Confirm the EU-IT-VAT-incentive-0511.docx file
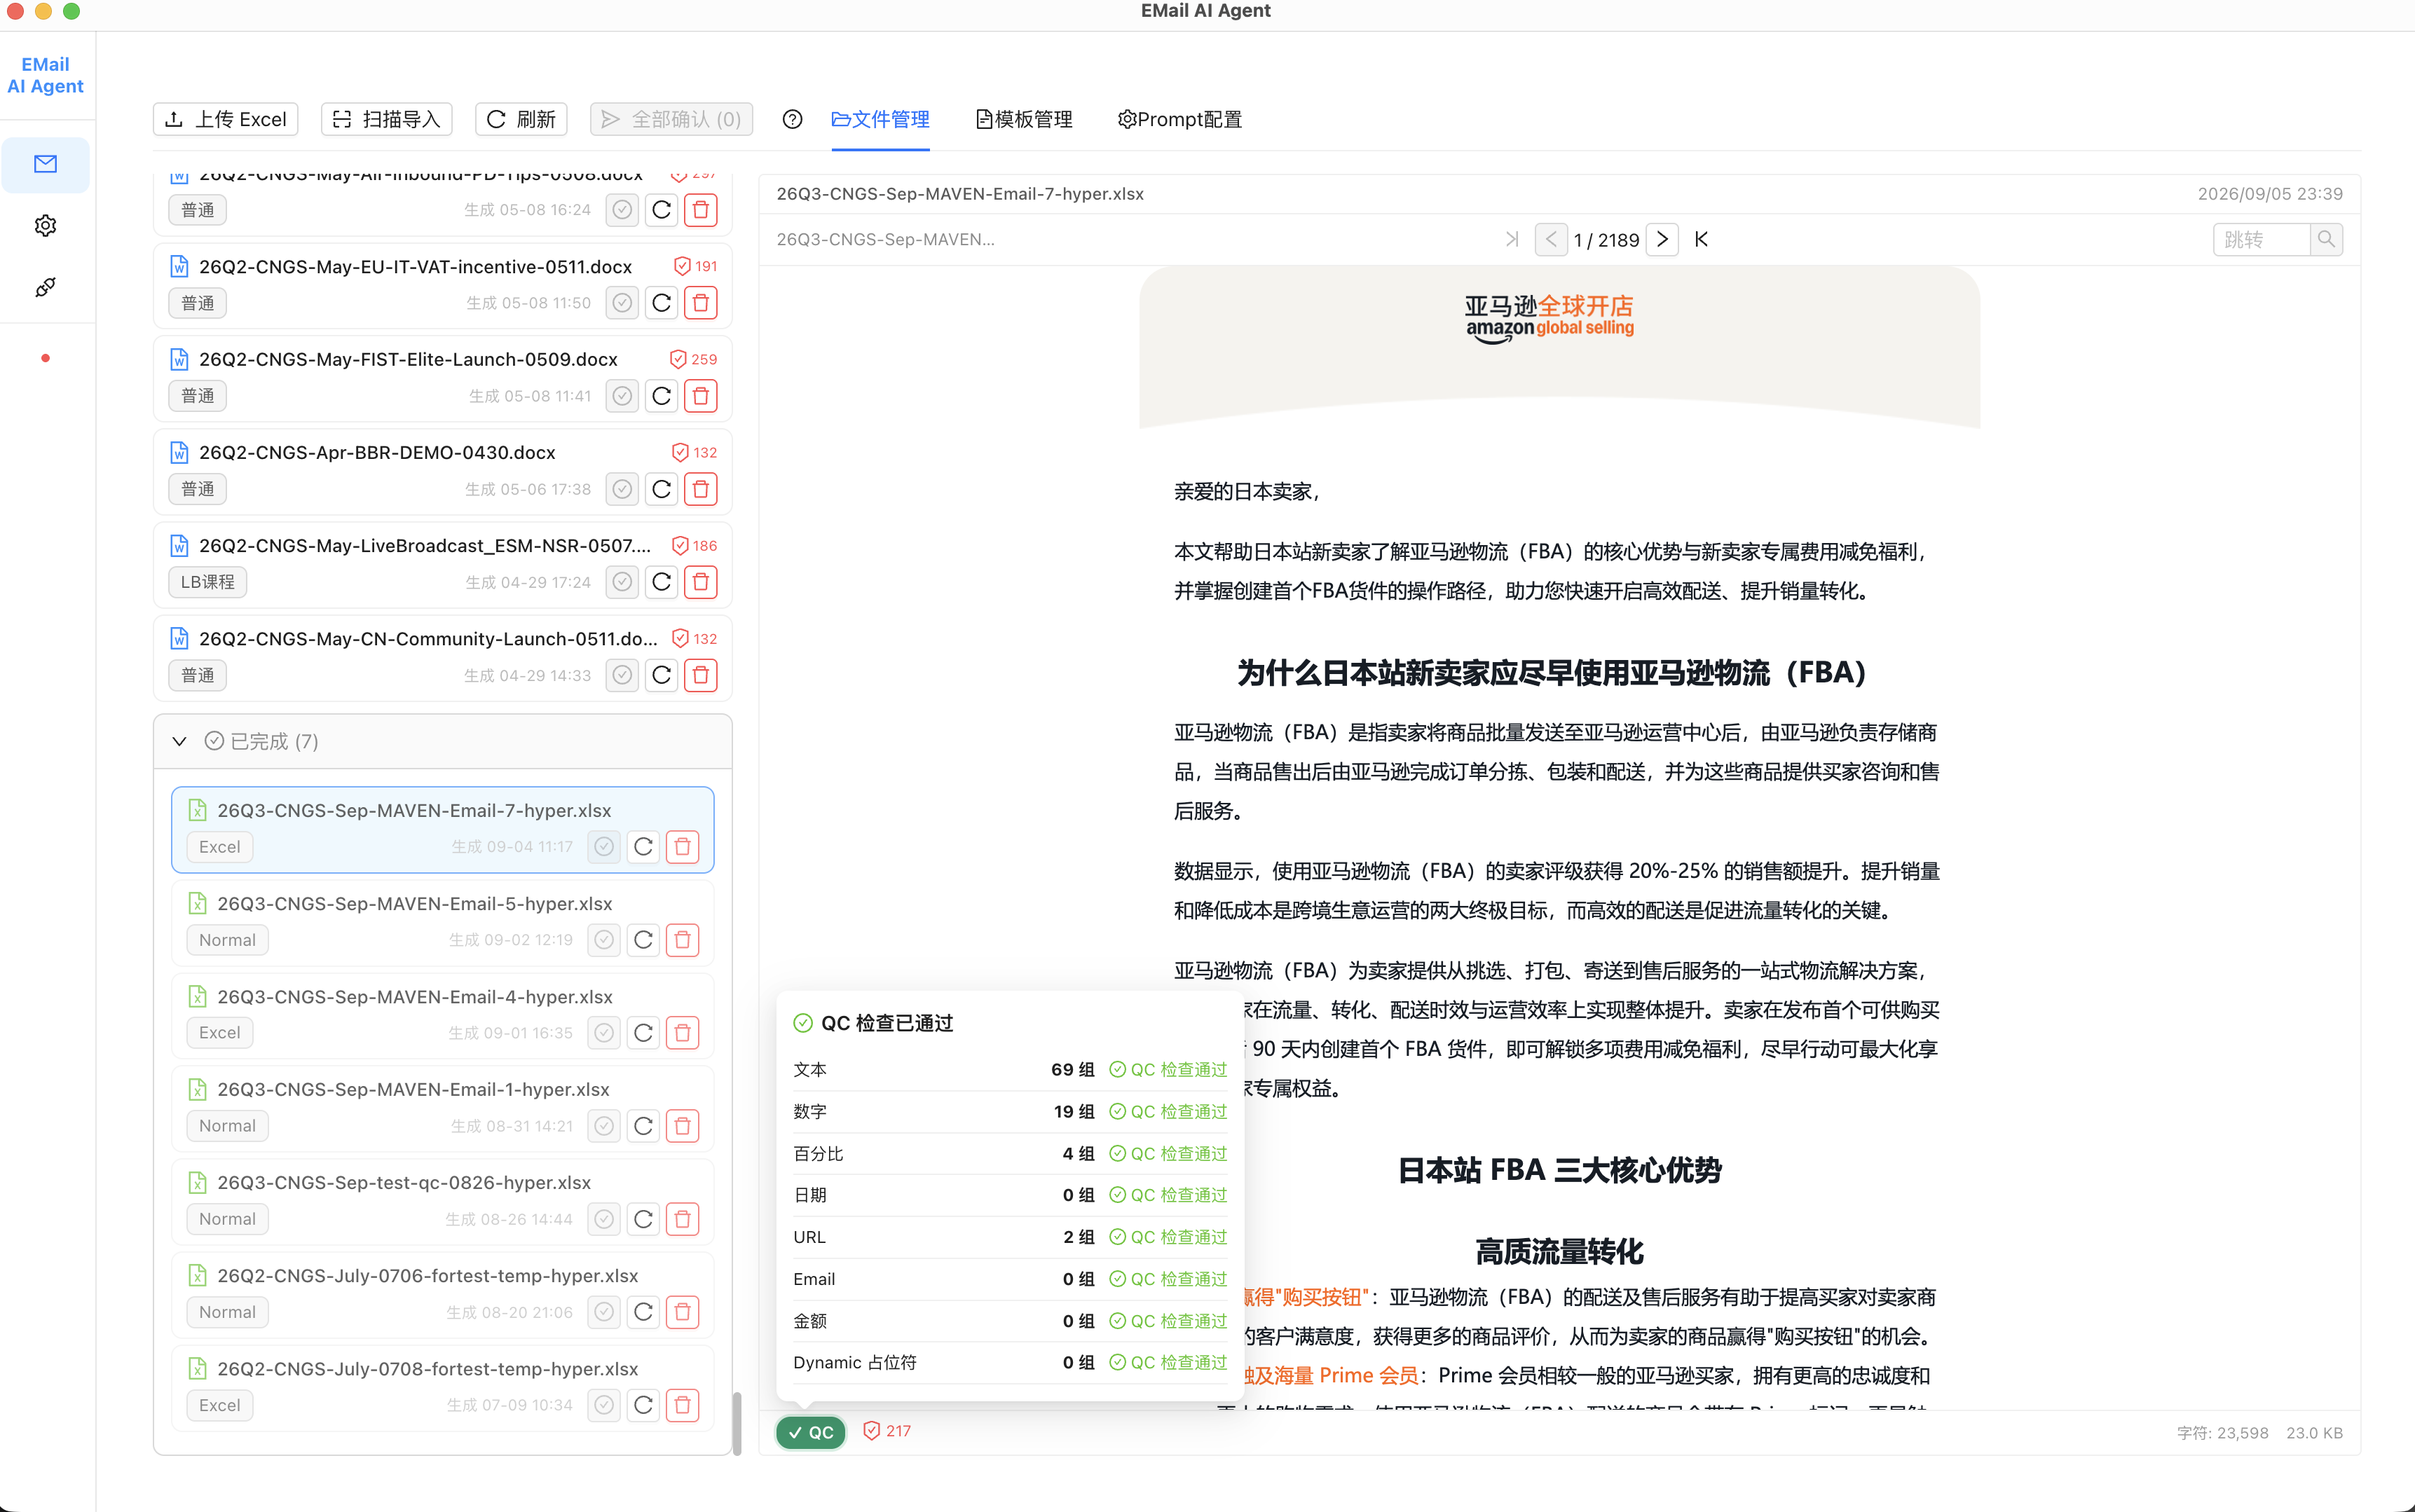 point(622,303)
